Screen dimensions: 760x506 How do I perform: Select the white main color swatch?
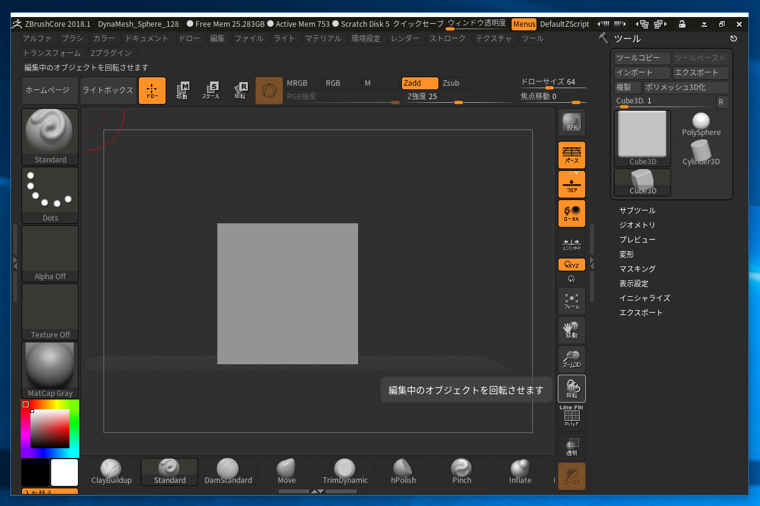tap(64, 473)
